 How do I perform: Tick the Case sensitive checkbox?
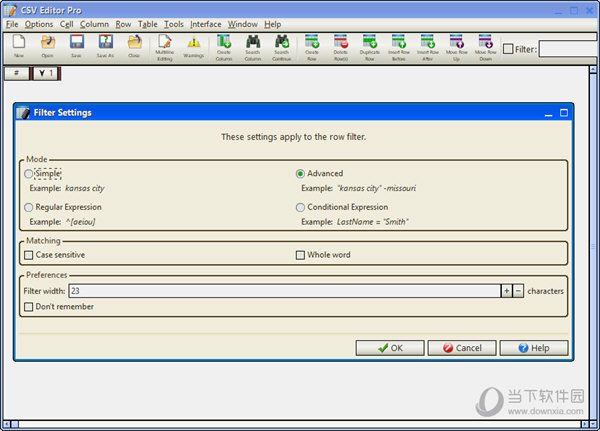[29, 255]
